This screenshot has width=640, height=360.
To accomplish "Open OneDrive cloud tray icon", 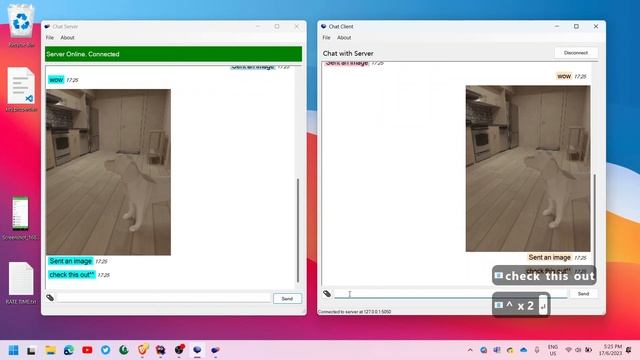I will [x=524, y=350].
